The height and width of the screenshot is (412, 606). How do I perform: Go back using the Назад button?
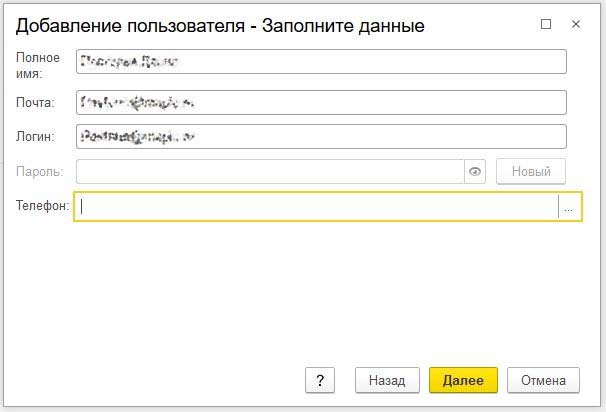click(x=387, y=380)
